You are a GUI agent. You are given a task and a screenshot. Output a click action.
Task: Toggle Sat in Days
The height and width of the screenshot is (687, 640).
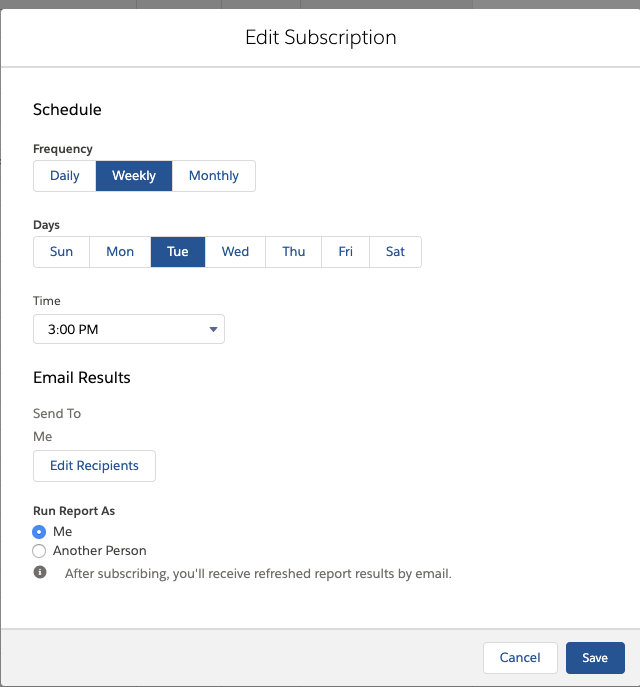(x=396, y=252)
